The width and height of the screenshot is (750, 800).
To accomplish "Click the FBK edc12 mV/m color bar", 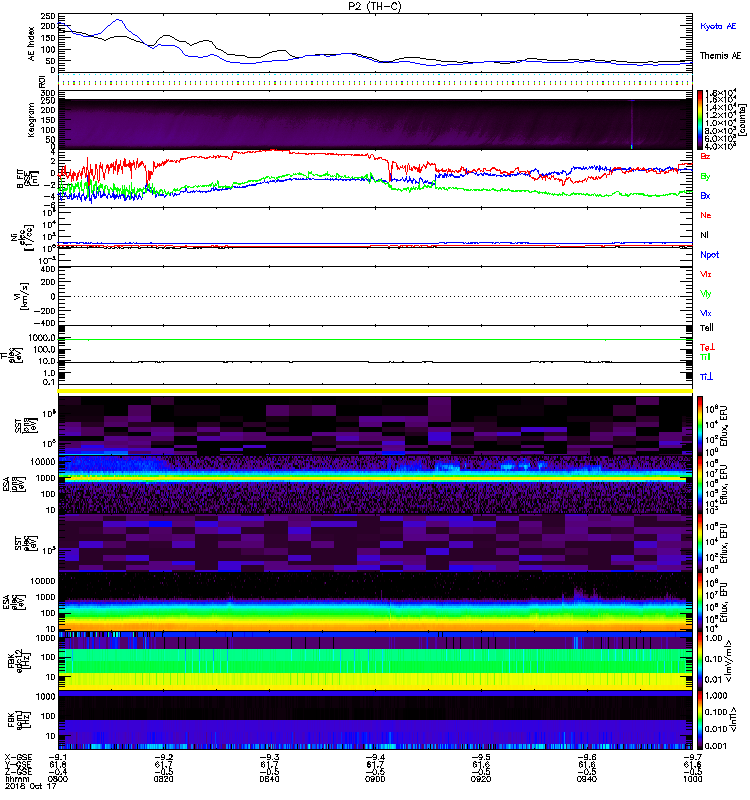I will pyautogui.click(x=700, y=661).
